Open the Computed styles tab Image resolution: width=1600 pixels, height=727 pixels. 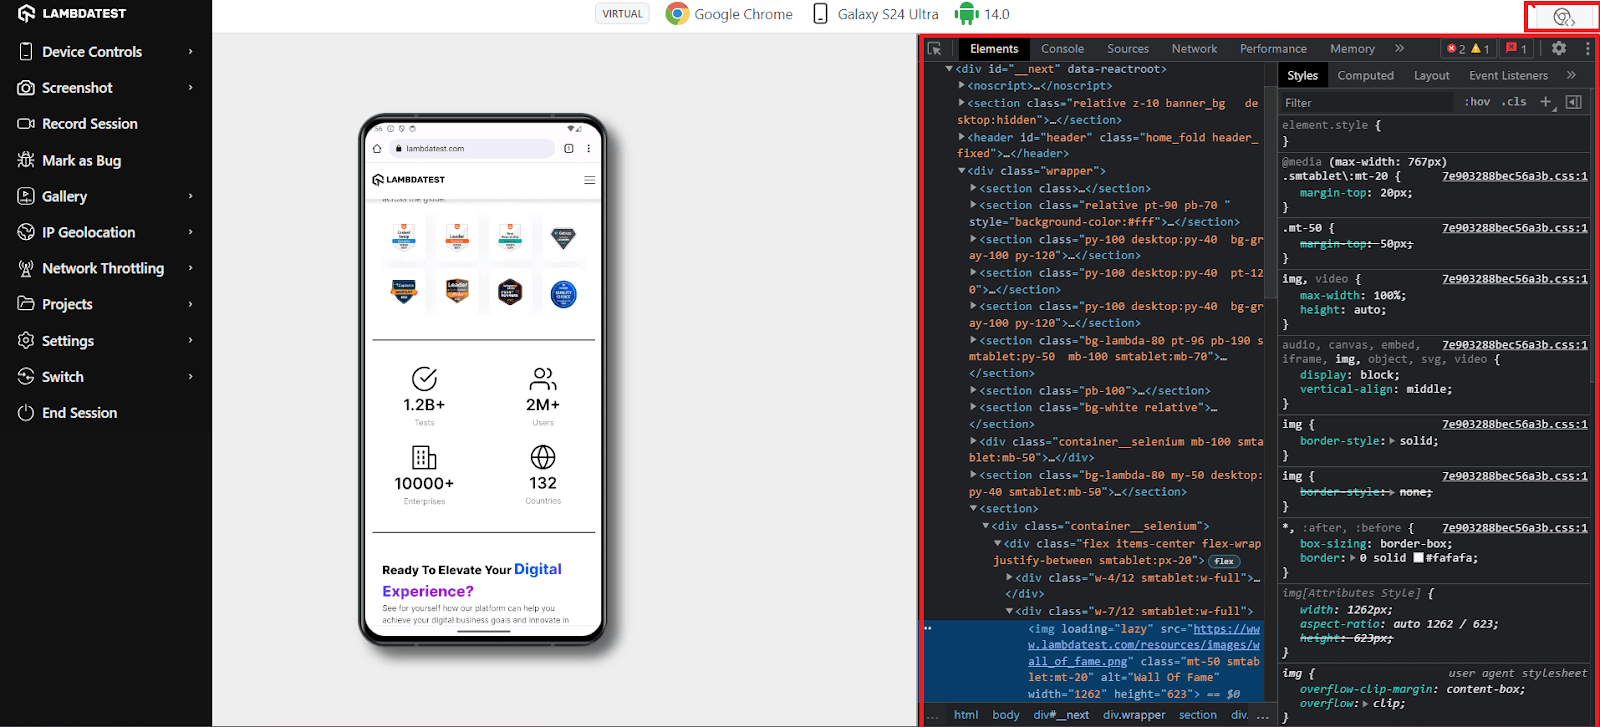(1365, 75)
